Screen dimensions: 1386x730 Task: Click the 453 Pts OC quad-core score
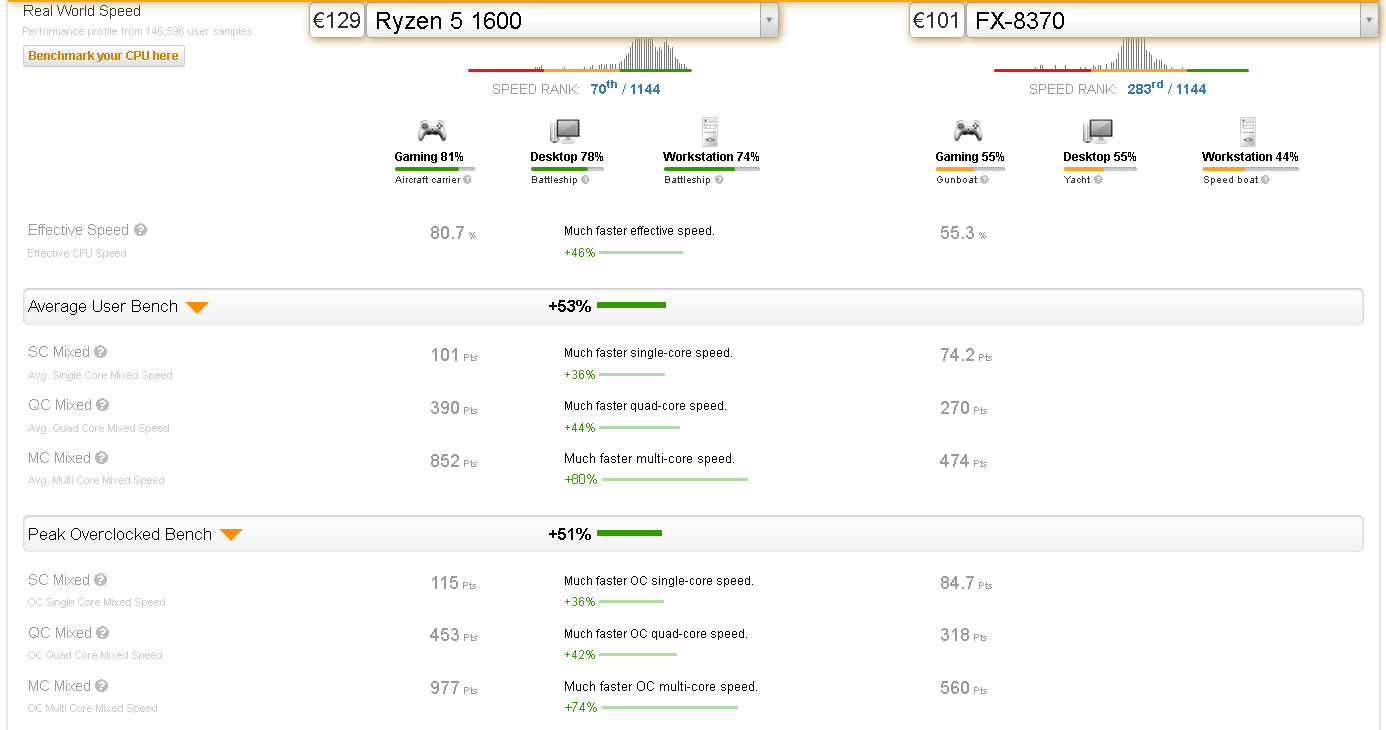[x=454, y=635]
